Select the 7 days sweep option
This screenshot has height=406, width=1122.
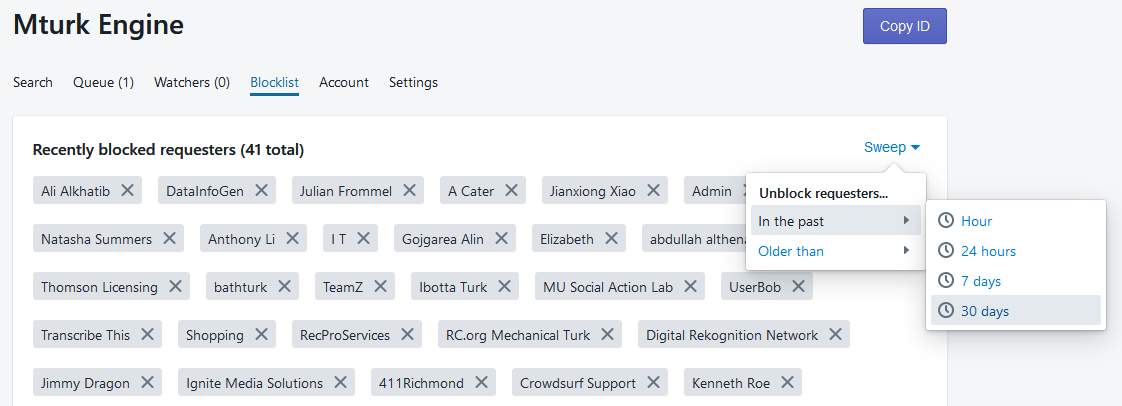tap(980, 281)
